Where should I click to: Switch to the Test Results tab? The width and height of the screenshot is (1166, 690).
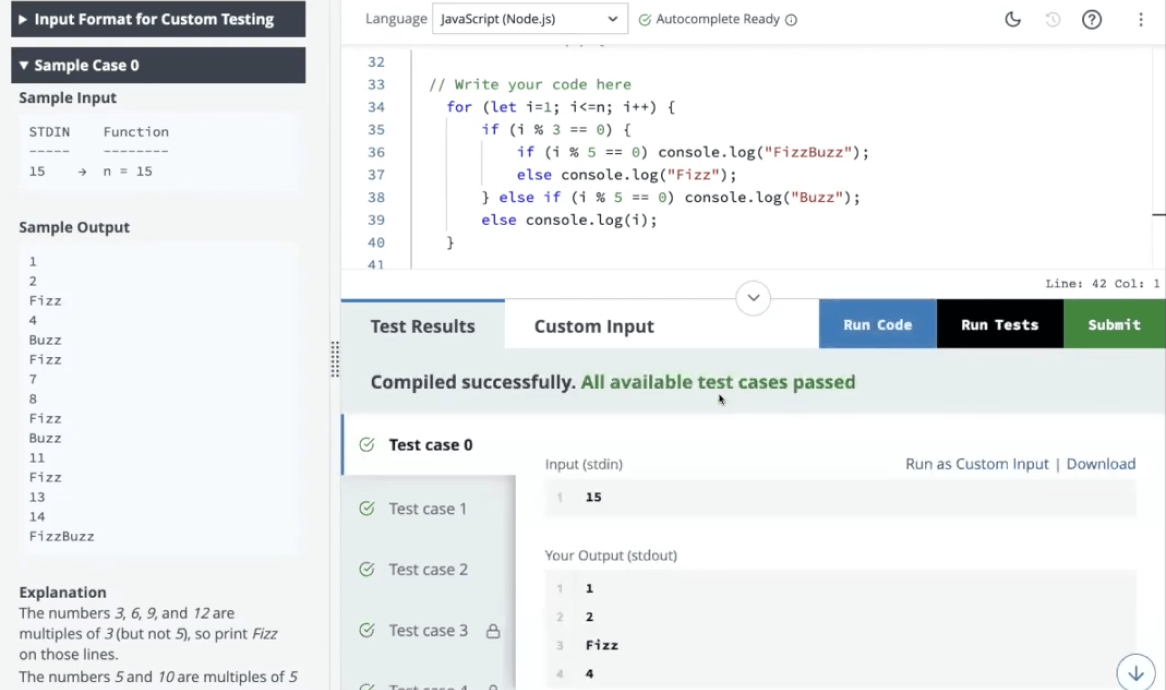click(x=422, y=326)
